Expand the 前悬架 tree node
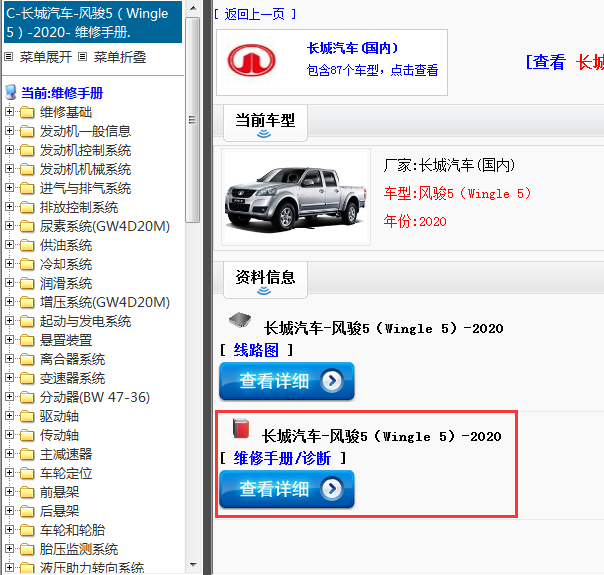The width and height of the screenshot is (604, 575). (9, 492)
